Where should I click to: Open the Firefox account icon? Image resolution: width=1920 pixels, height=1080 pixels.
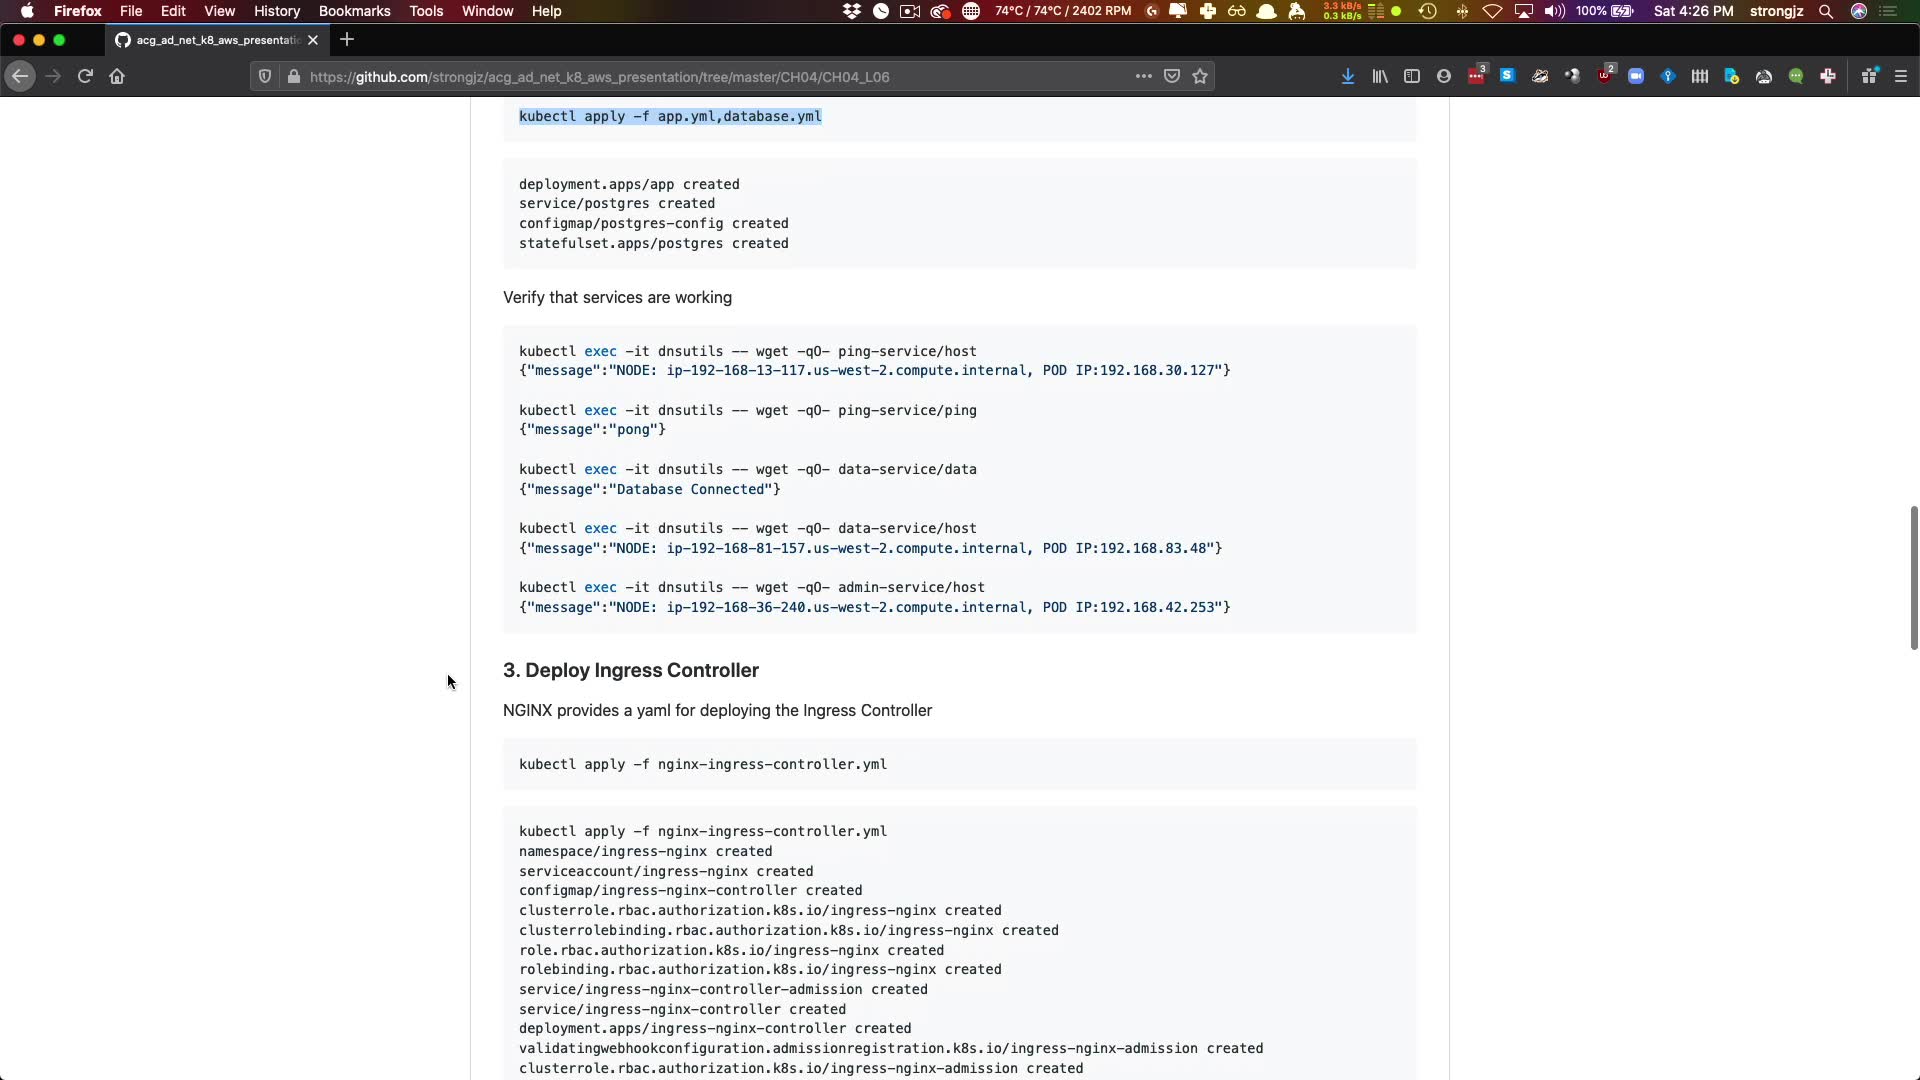(1444, 76)
